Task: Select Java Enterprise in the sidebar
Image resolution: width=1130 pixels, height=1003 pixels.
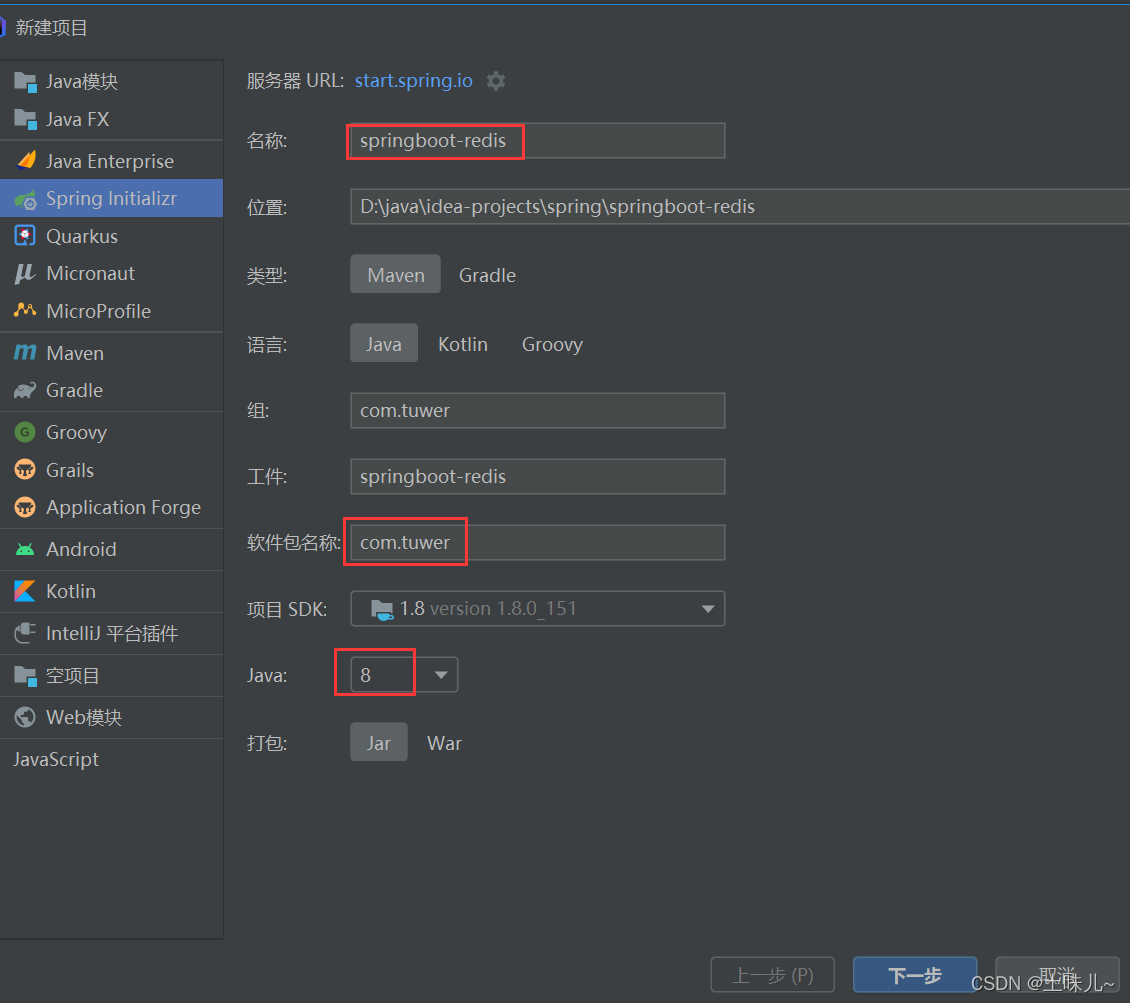Action: (x=110, y=161)
